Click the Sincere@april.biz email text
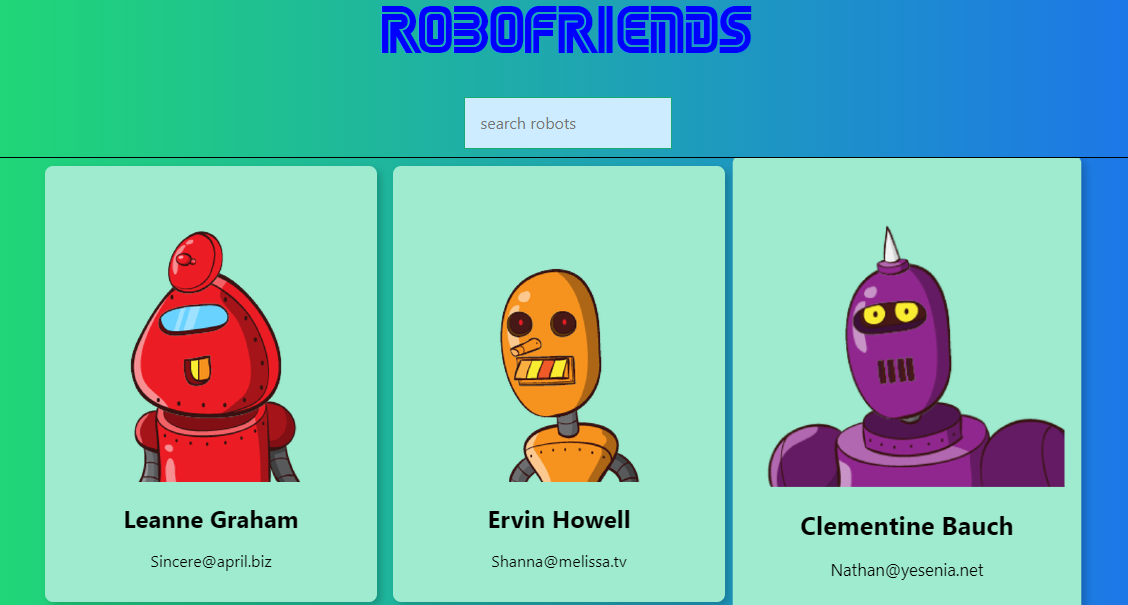The height and width of the screenshot is (605, 1128). 211,562
